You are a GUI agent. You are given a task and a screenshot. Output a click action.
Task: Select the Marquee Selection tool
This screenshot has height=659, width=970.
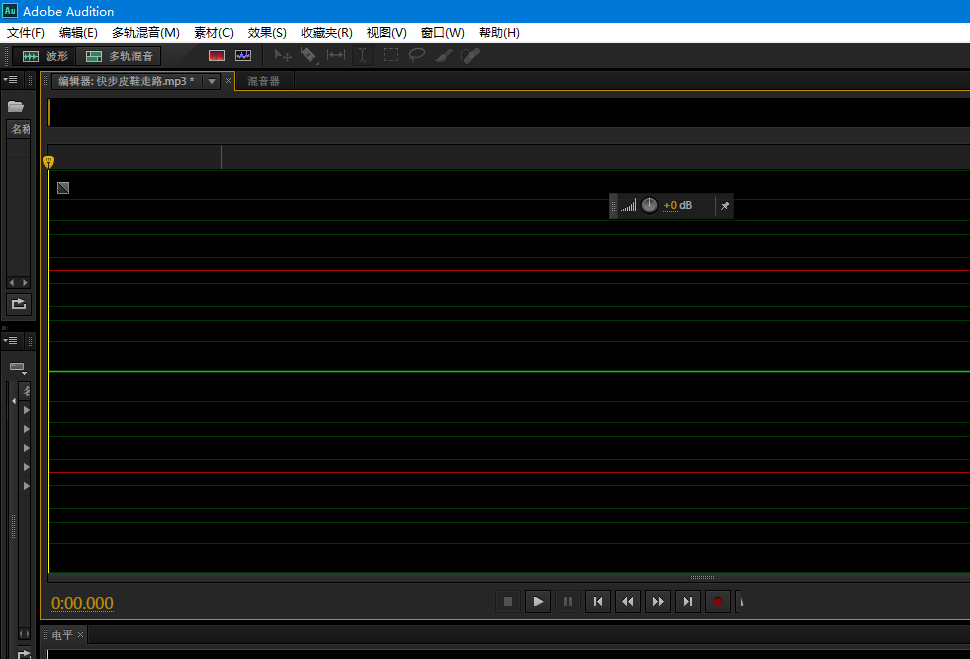pyautogui.click(x=390, y=55)
